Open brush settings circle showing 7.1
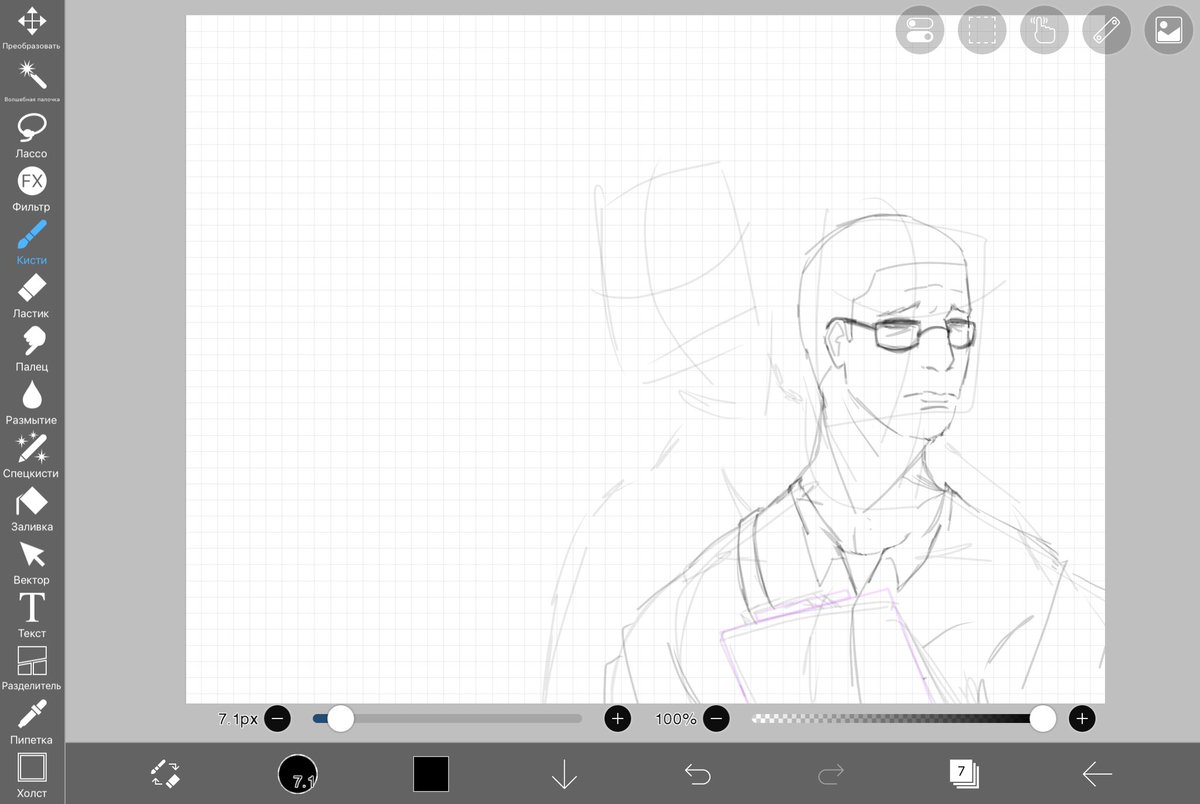1200x804 pixels. tap(298, 773)
